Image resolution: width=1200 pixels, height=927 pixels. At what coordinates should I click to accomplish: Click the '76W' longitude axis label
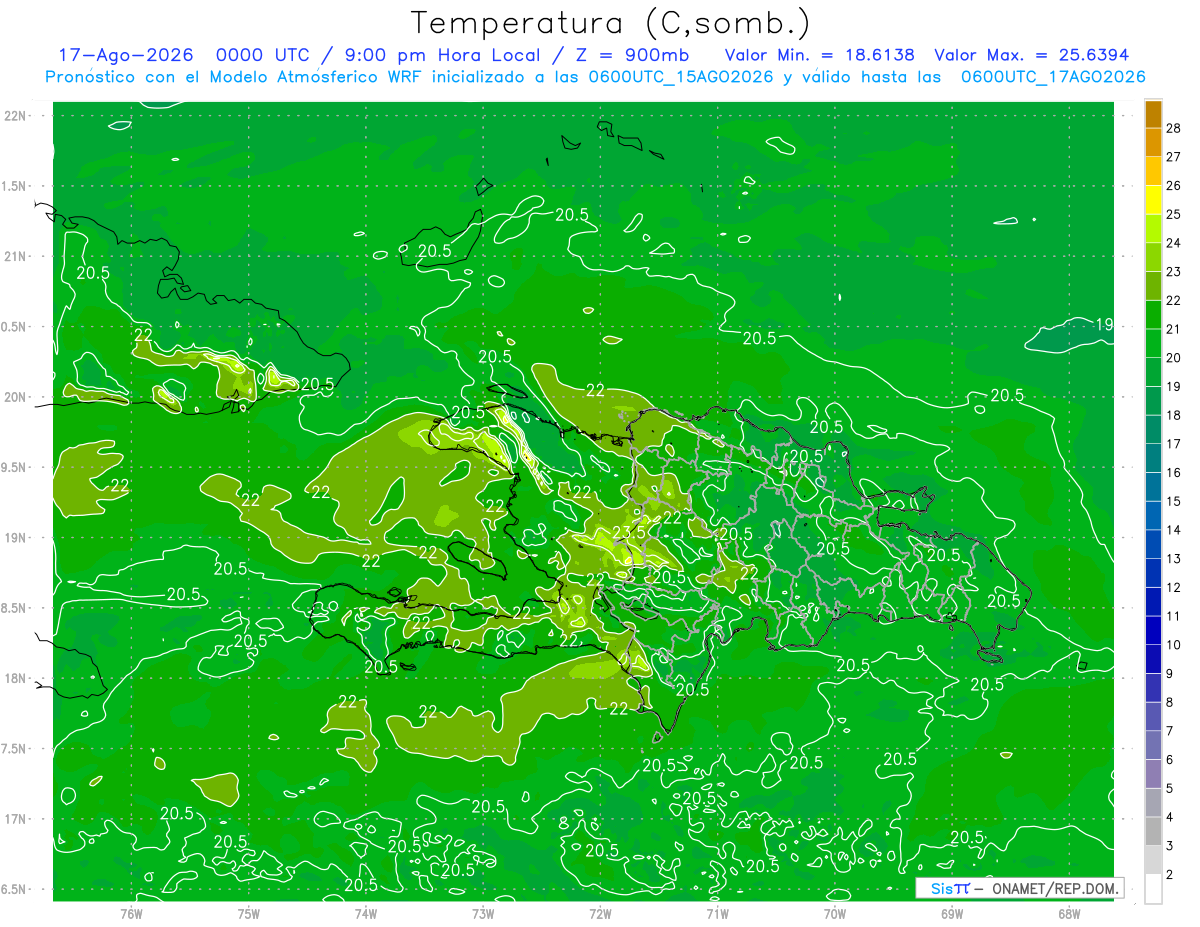(130, 913)
